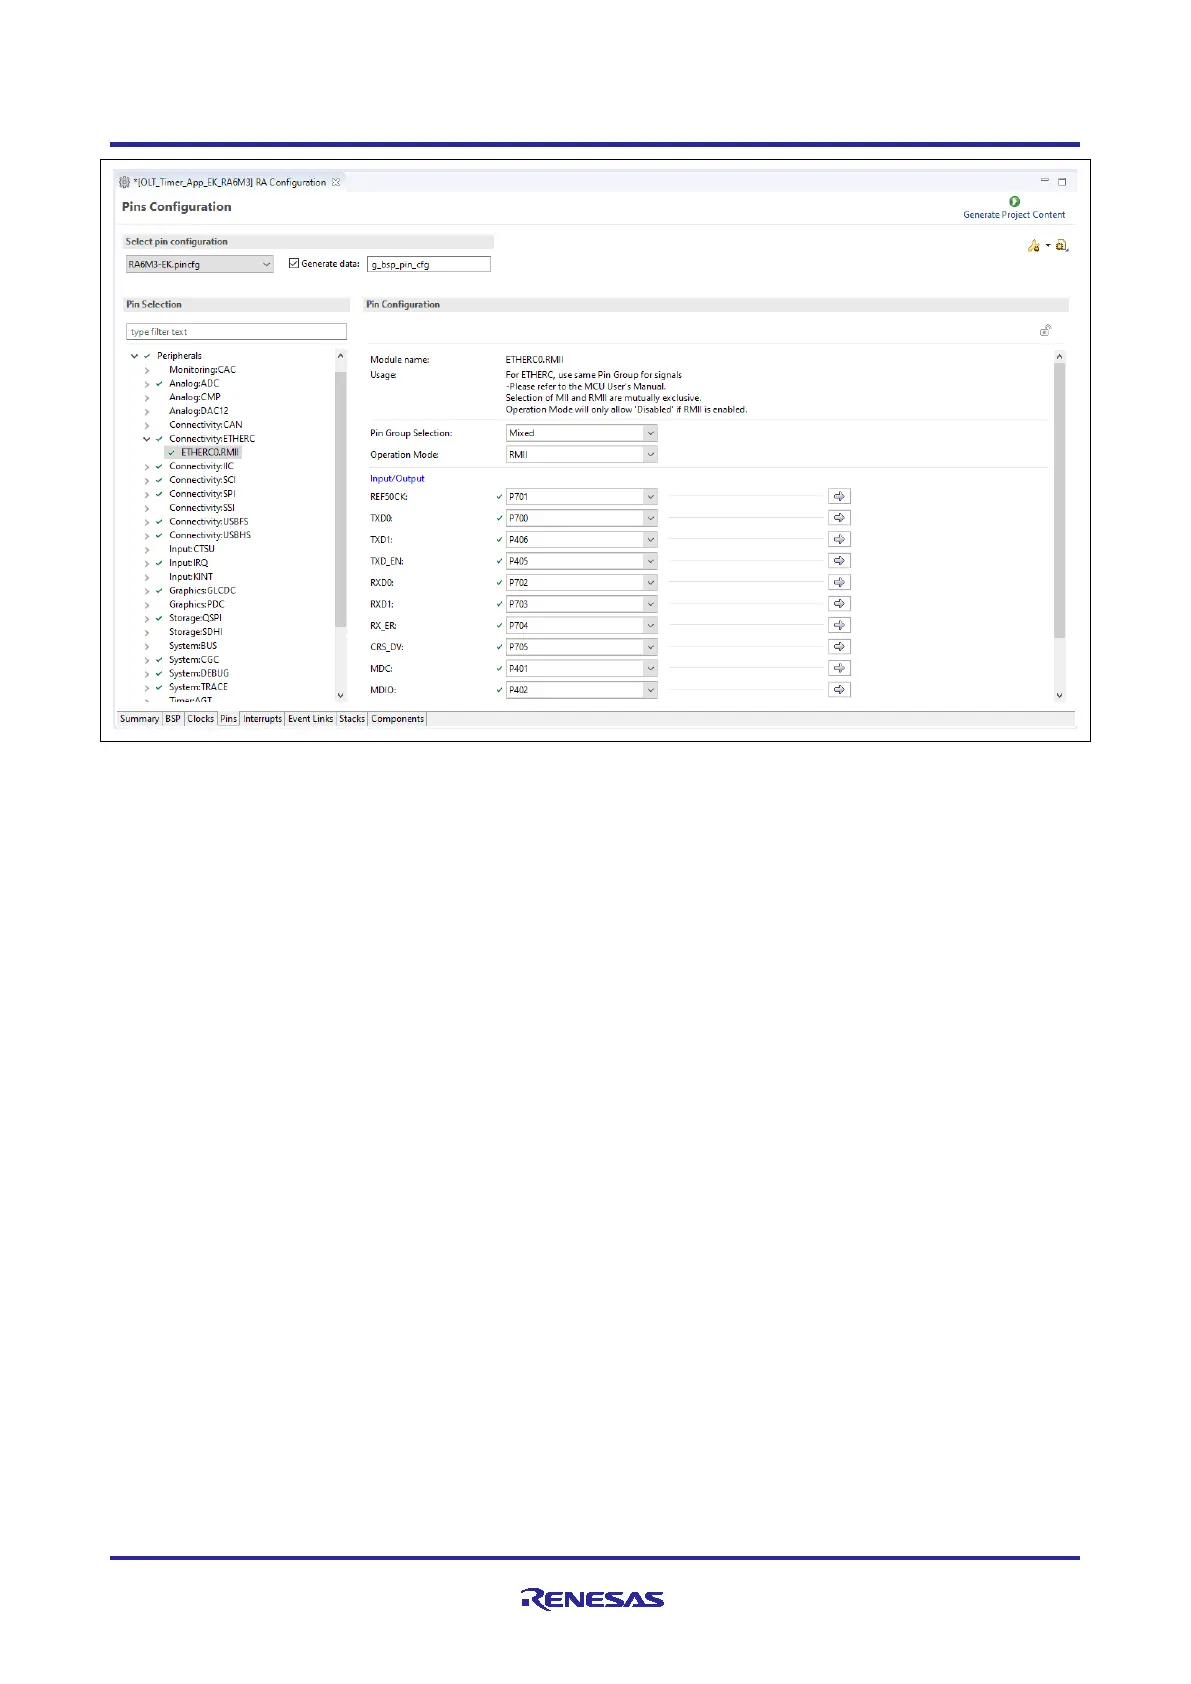Select Connectivity:USBFS in the tree
This screenshot has height=1684, width=1191.
(209, 522)
